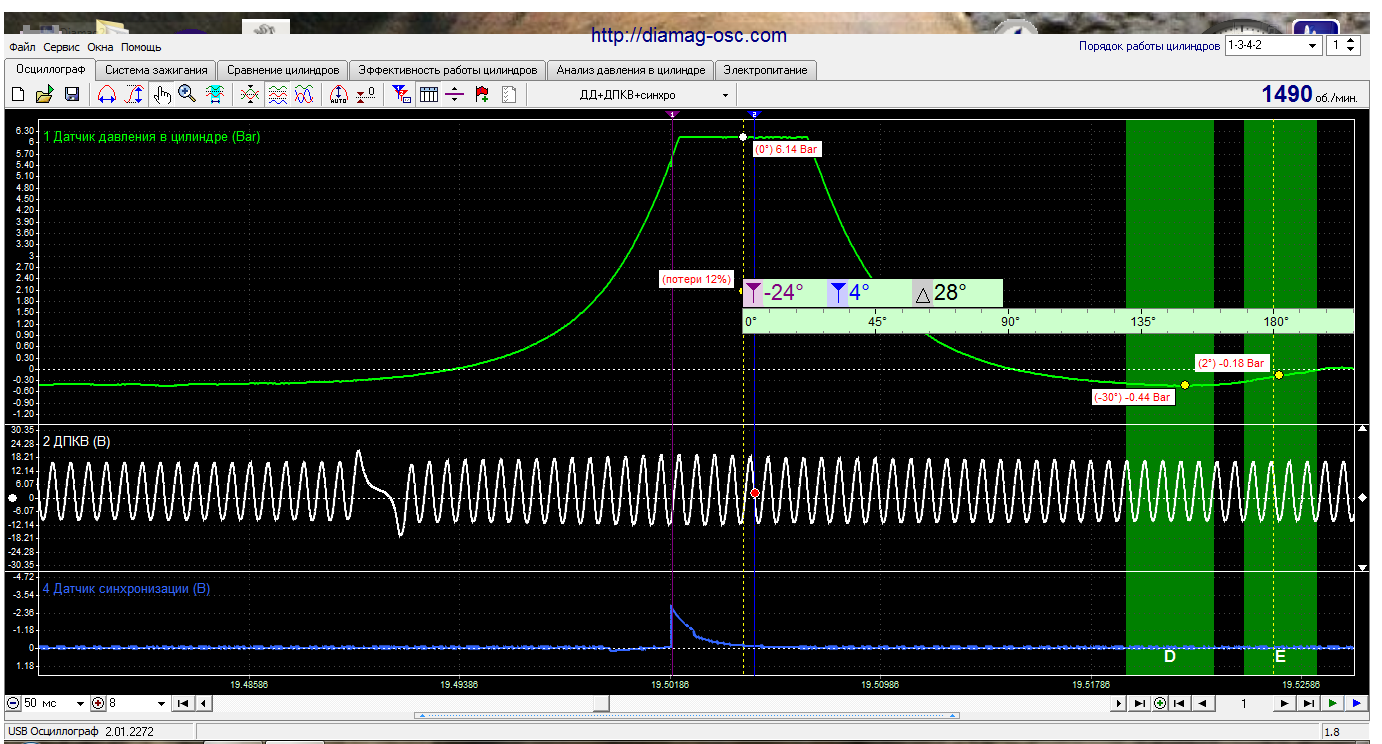Step back with bottom-left arrow button

pyautogui.click(x=203, y=703)
